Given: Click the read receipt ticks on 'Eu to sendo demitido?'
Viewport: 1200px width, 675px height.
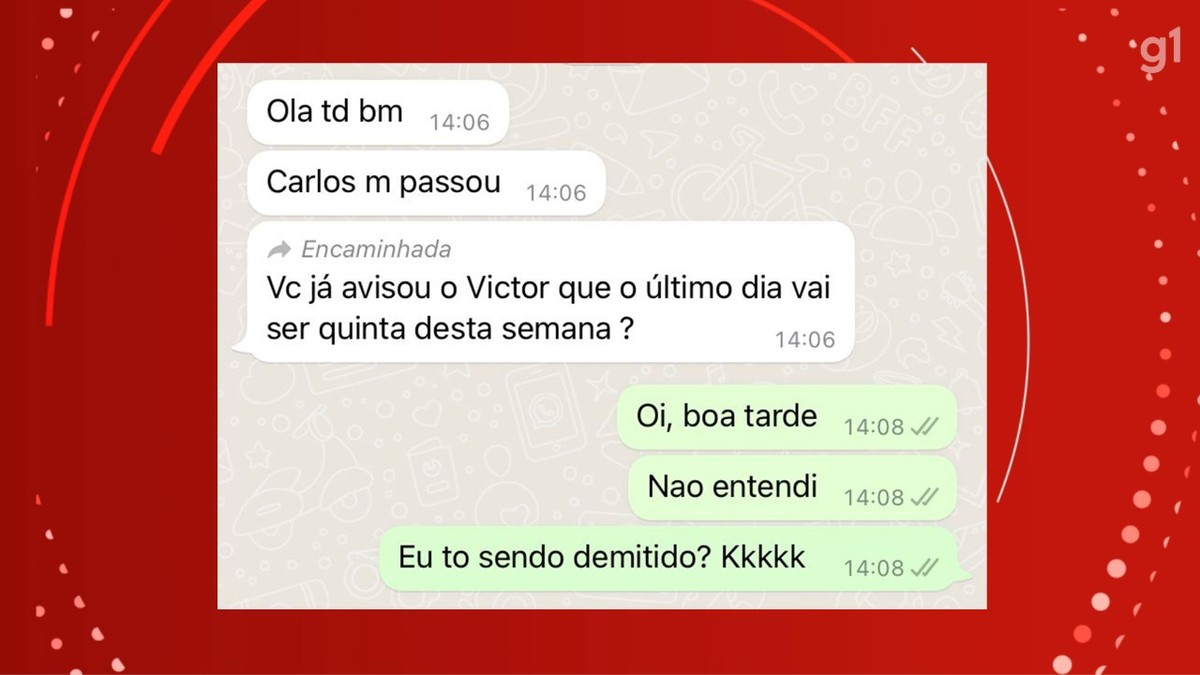Looking at the screenshot, I should pyautogui.click(x=925, y=568).
